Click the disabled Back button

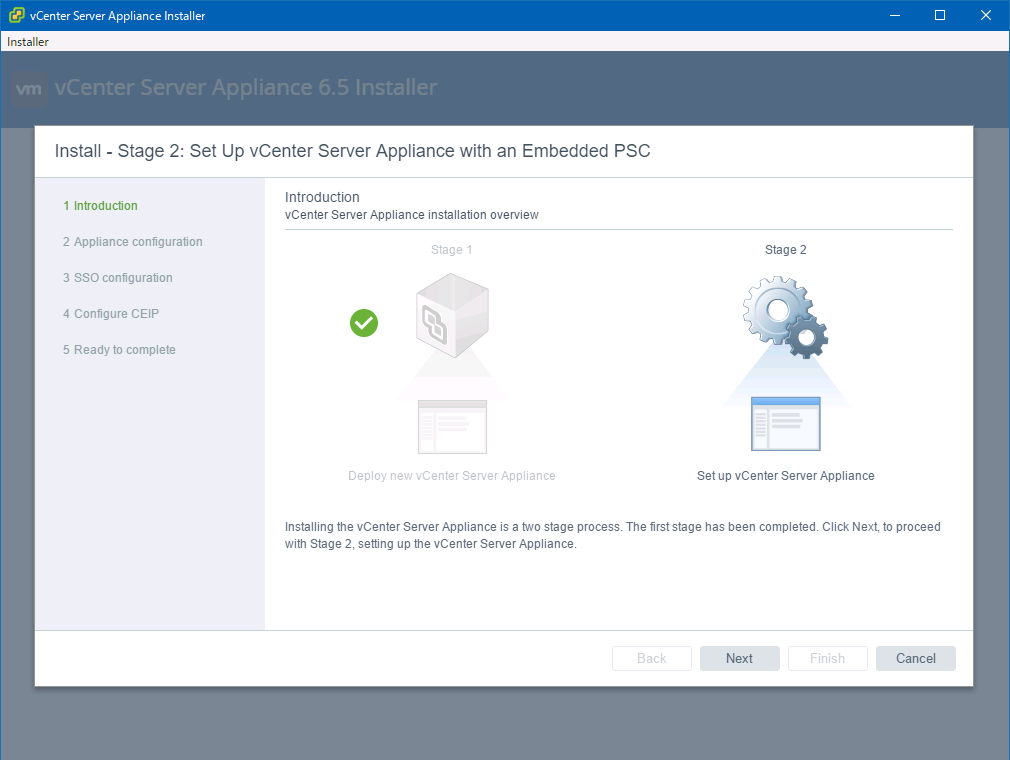[x=651, y=658]
